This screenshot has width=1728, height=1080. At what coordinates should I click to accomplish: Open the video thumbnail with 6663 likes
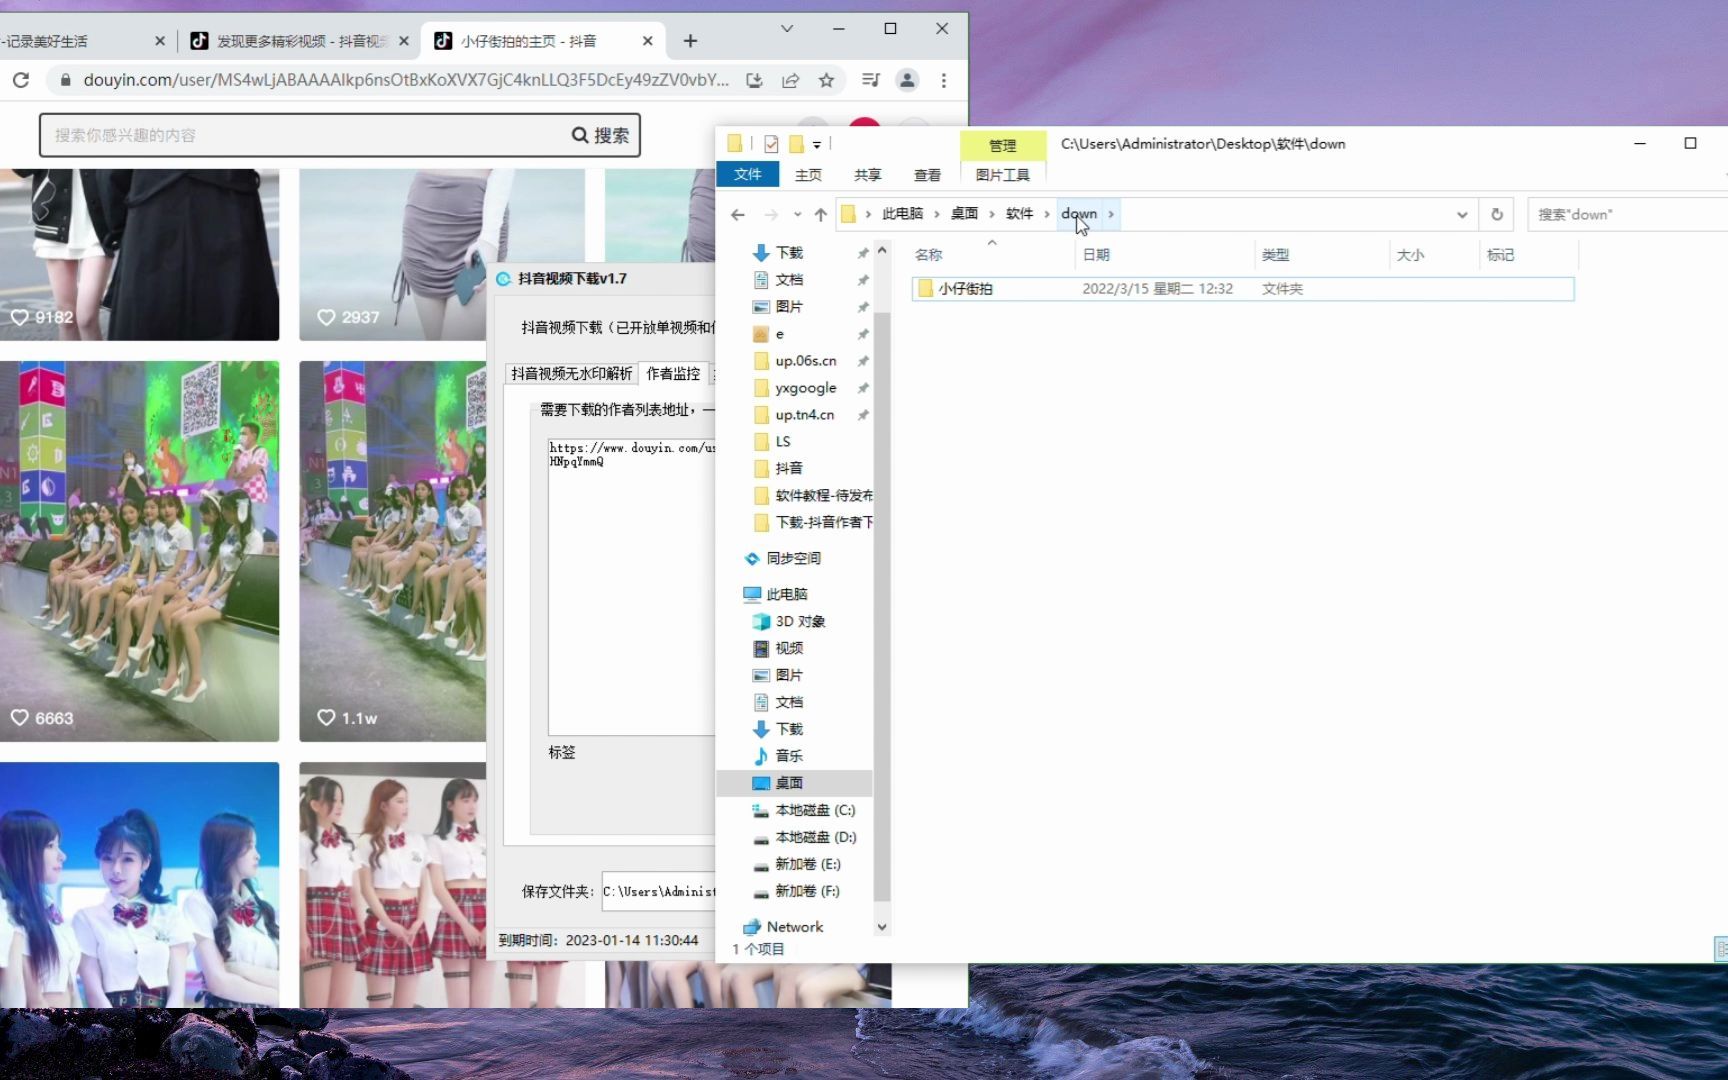pos(140,551)
